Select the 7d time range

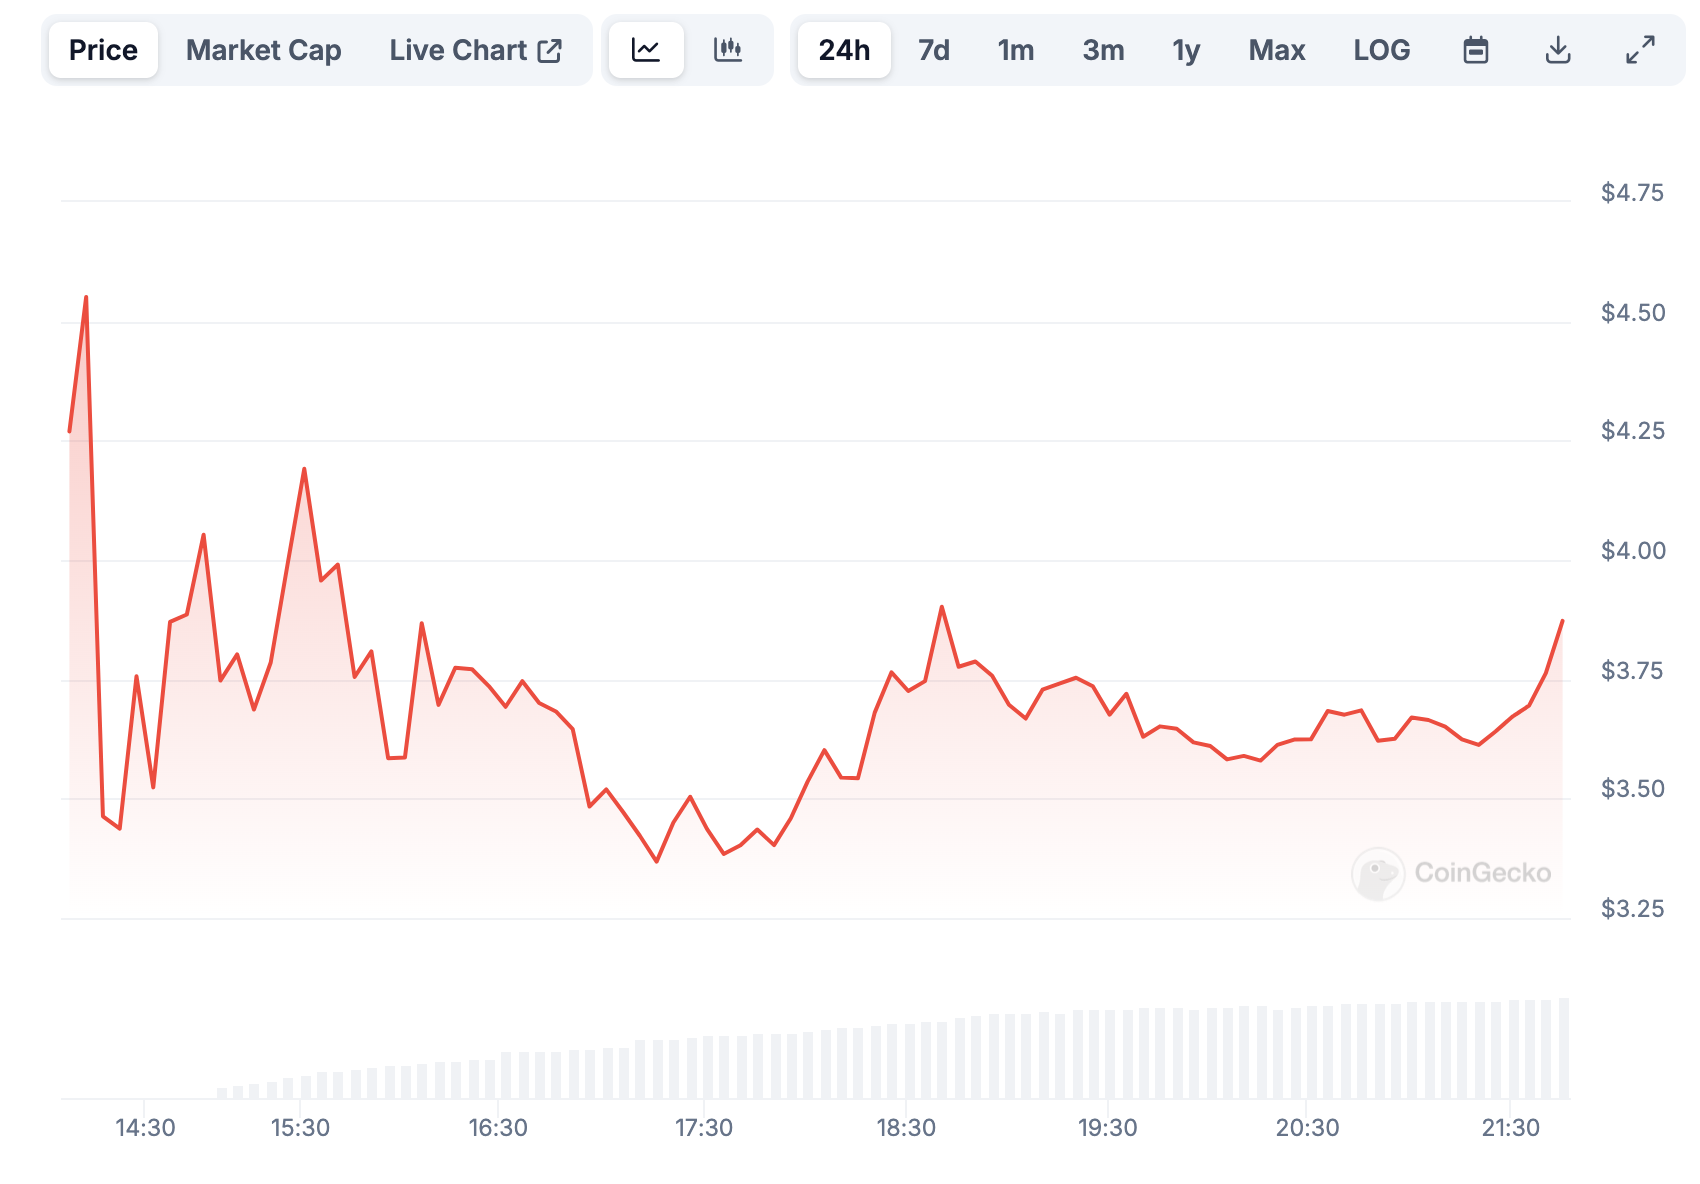pyautogui.click(x=934, y=50)
